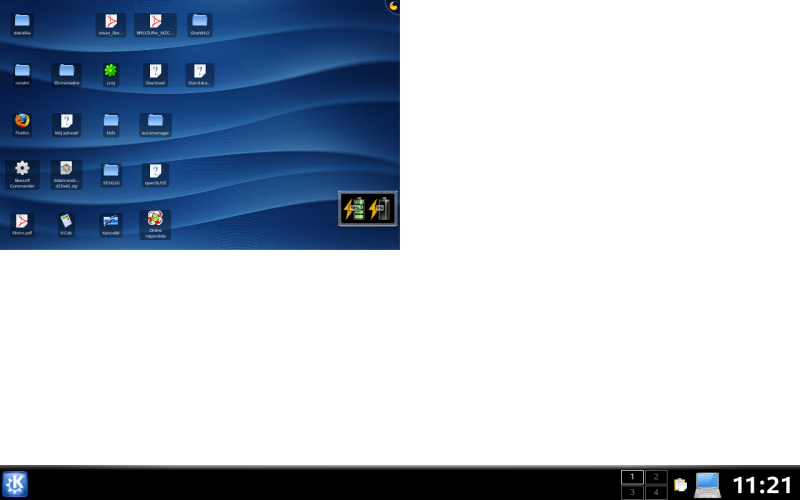Open the Ekonometrie folder
Image resolution: width=800 pixels, height=500 pixels.
coord(66,74)
